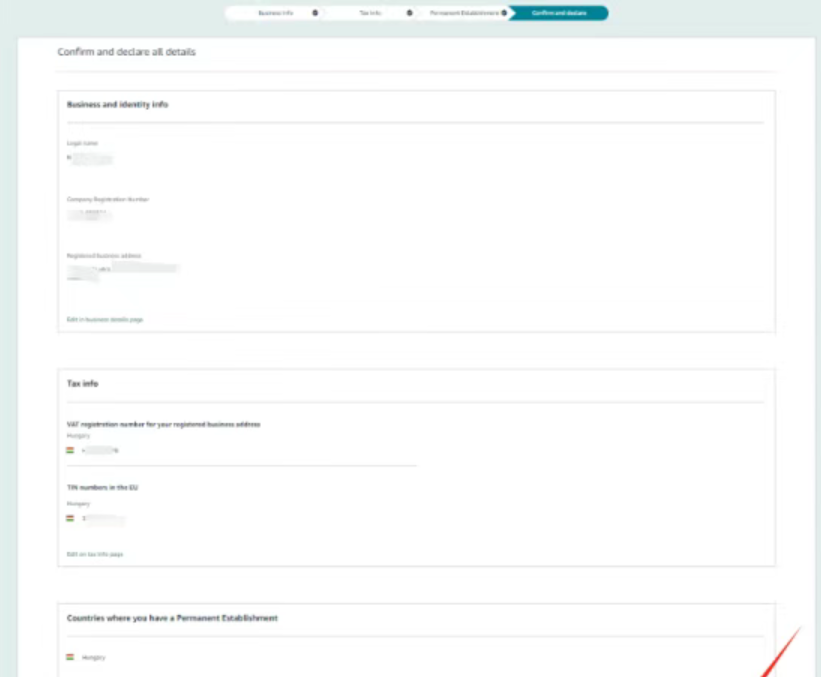Click the Tax info step status icon

409,13
